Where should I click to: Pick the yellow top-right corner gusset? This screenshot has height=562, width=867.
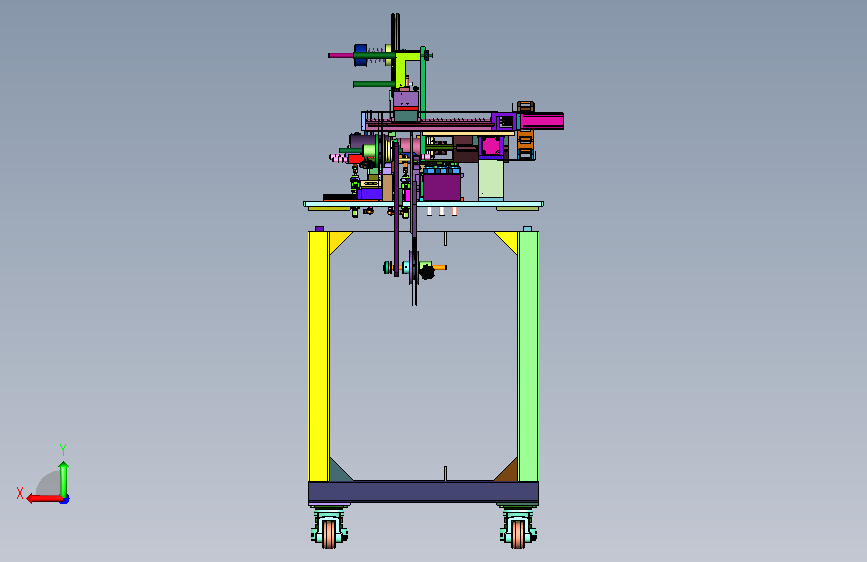507,242
